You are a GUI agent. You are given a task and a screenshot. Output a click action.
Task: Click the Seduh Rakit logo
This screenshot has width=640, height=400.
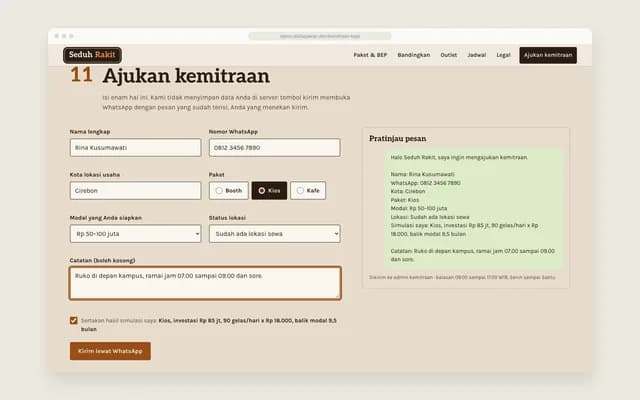point(92,55)
